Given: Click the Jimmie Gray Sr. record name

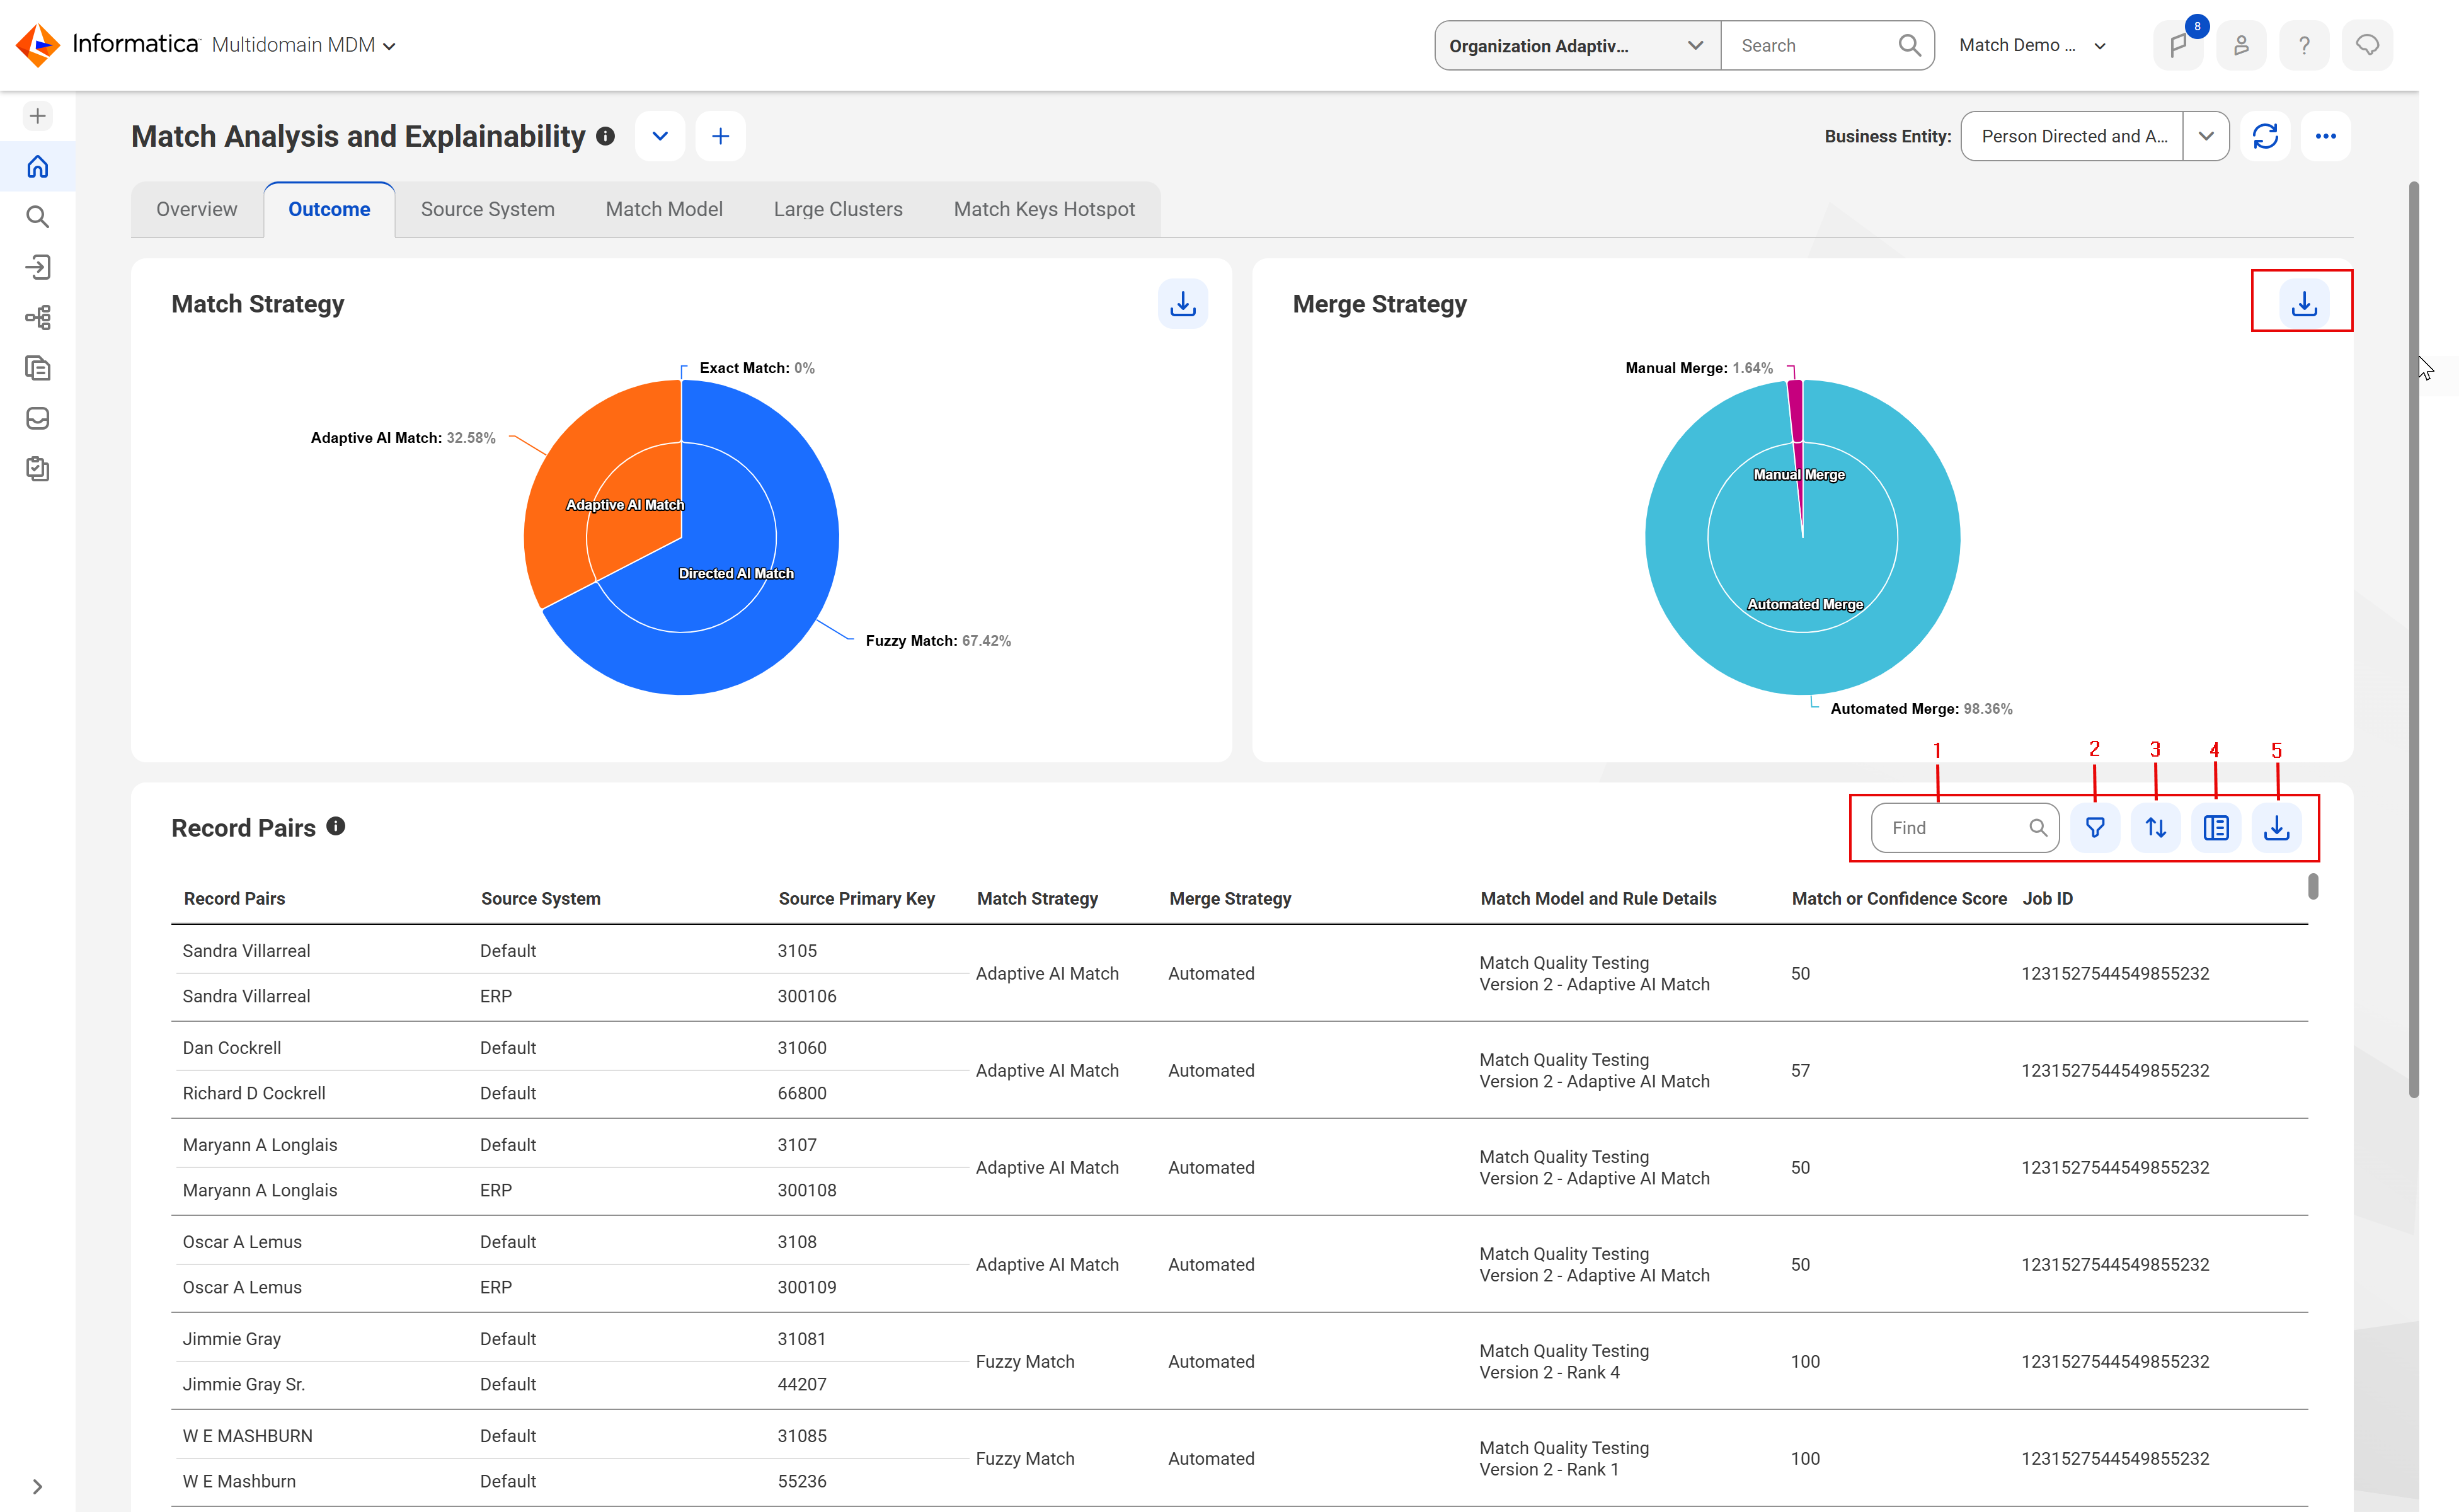Looking at the screenshot, I should point(243,1384).
